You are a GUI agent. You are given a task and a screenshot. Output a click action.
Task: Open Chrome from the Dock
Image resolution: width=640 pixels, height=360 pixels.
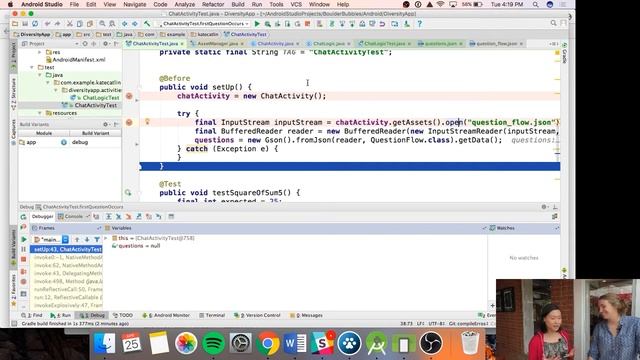(x=268, y=343)
